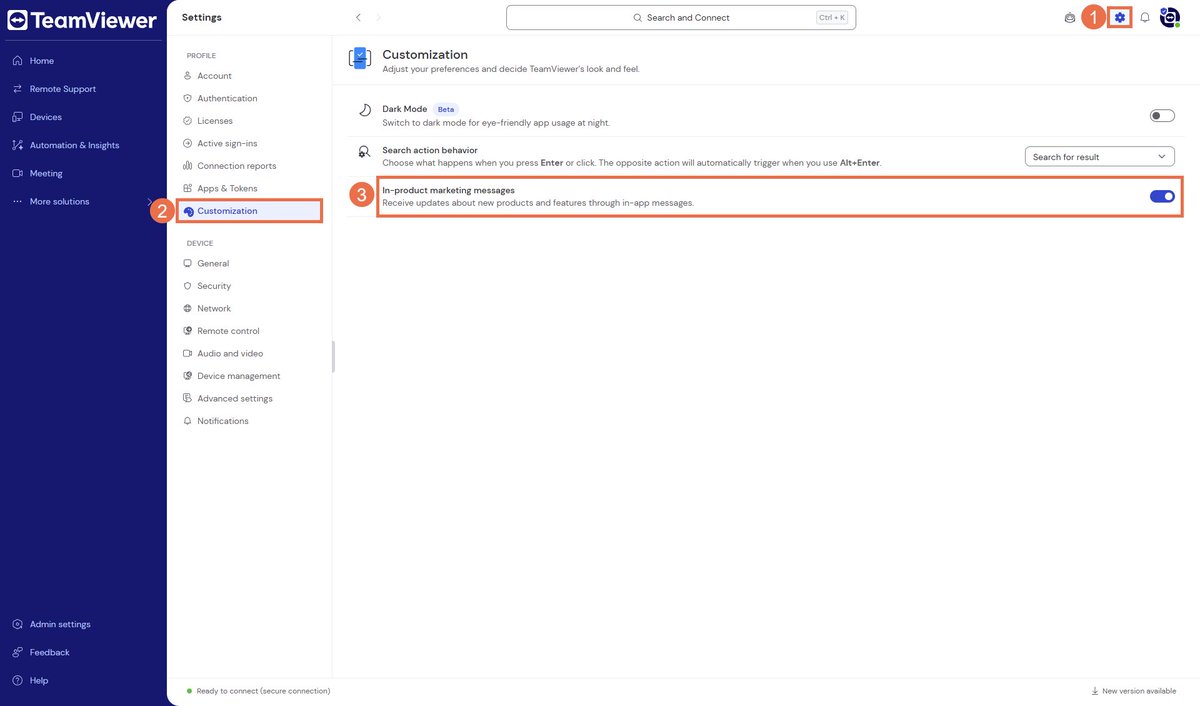
Task: Click the Help question mark icon
Action: 18,680
